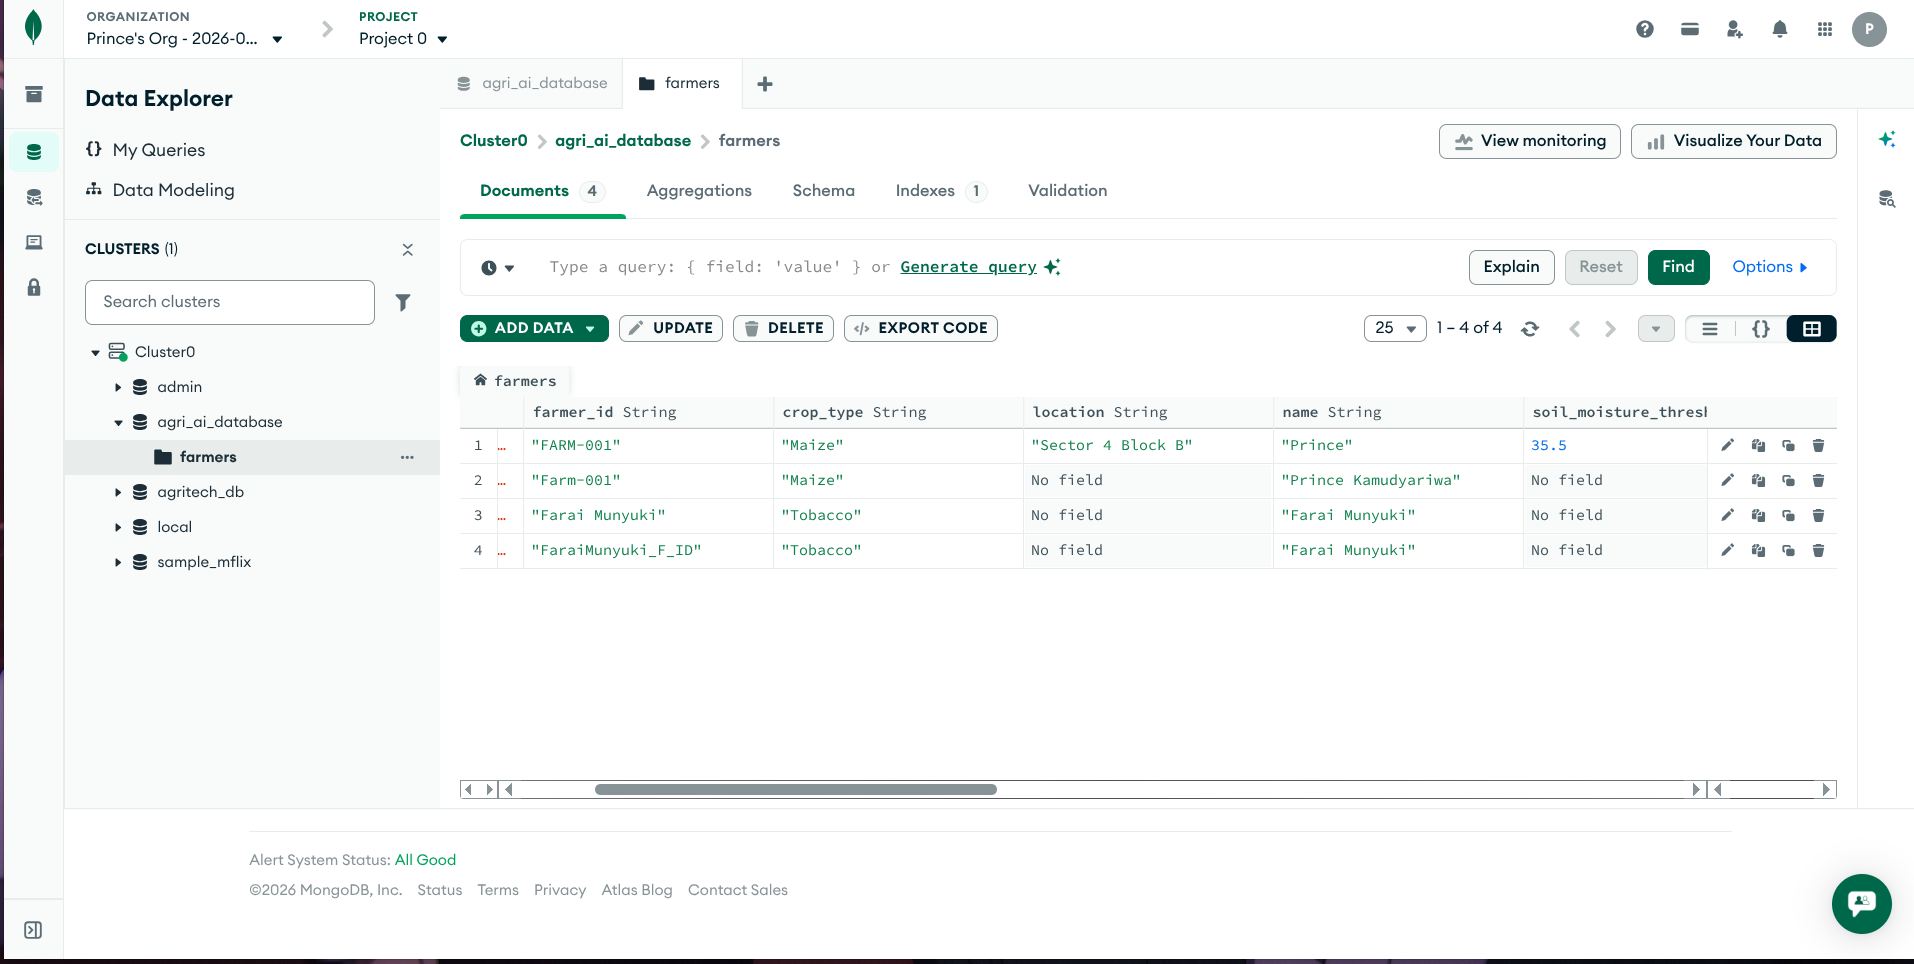
Task: Open the notifications bell icon
Action: coord(1780,29)
